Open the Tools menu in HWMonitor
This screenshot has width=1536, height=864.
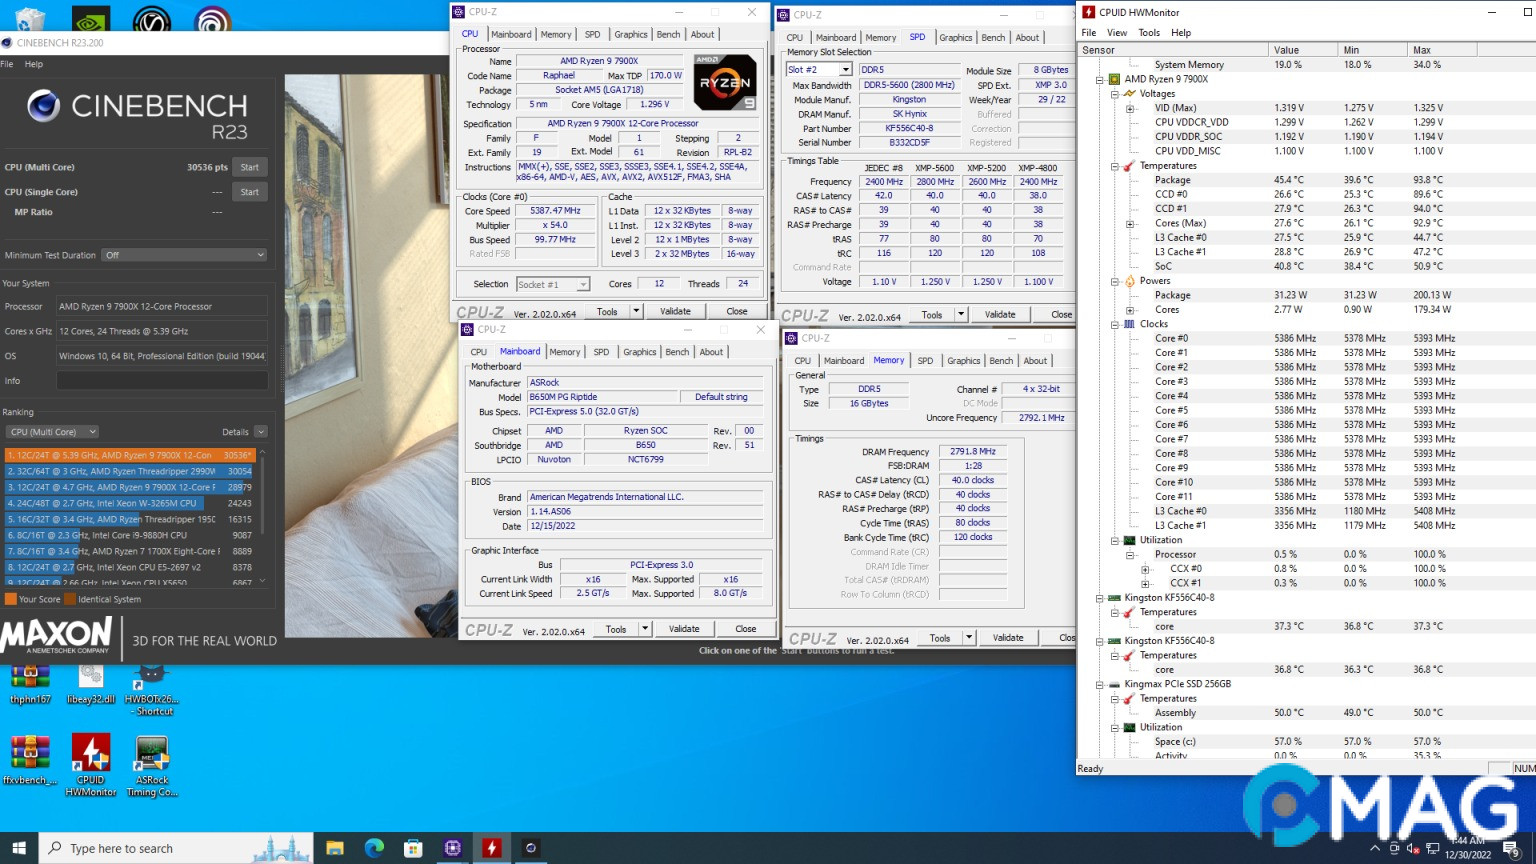(x=1148, y=32)
